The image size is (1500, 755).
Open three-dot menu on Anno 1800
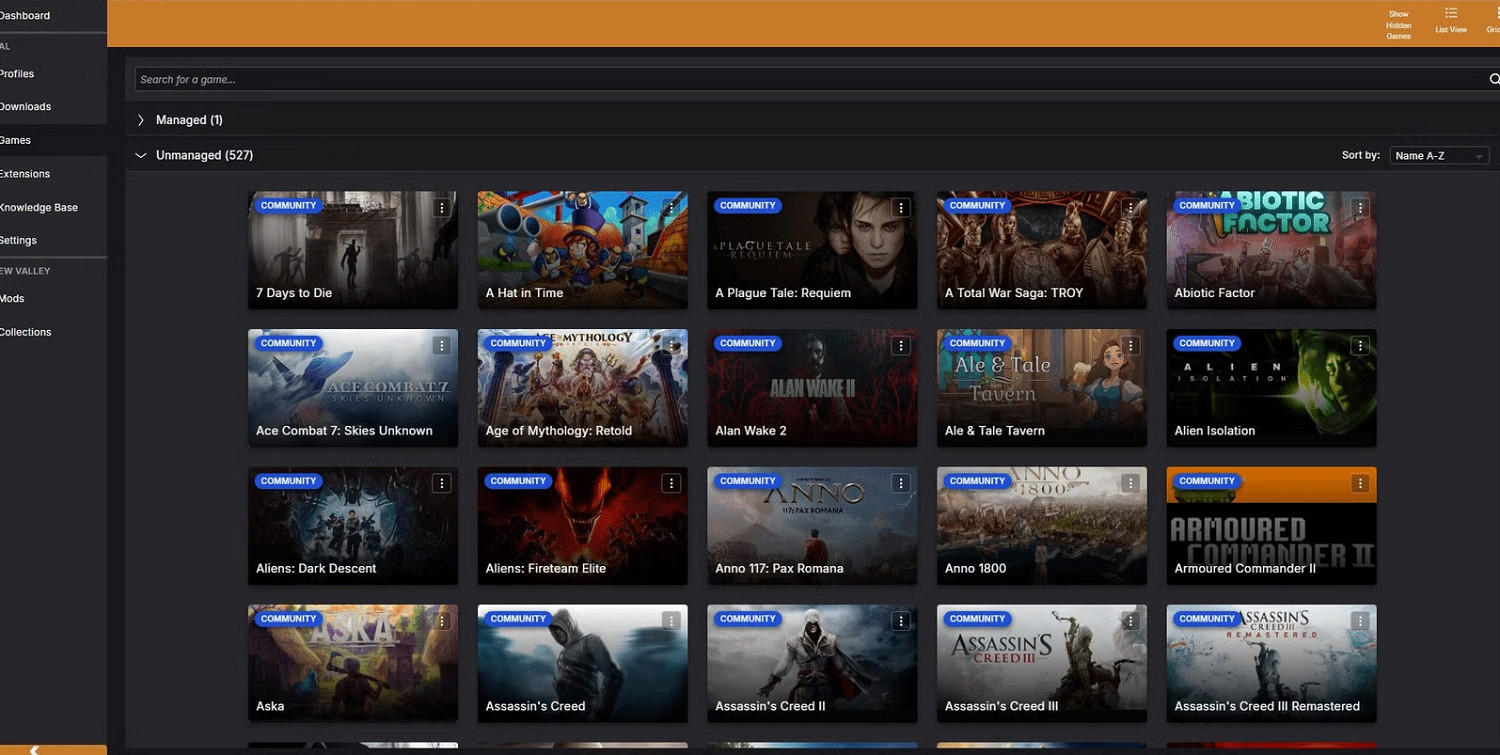[1130, 483]
